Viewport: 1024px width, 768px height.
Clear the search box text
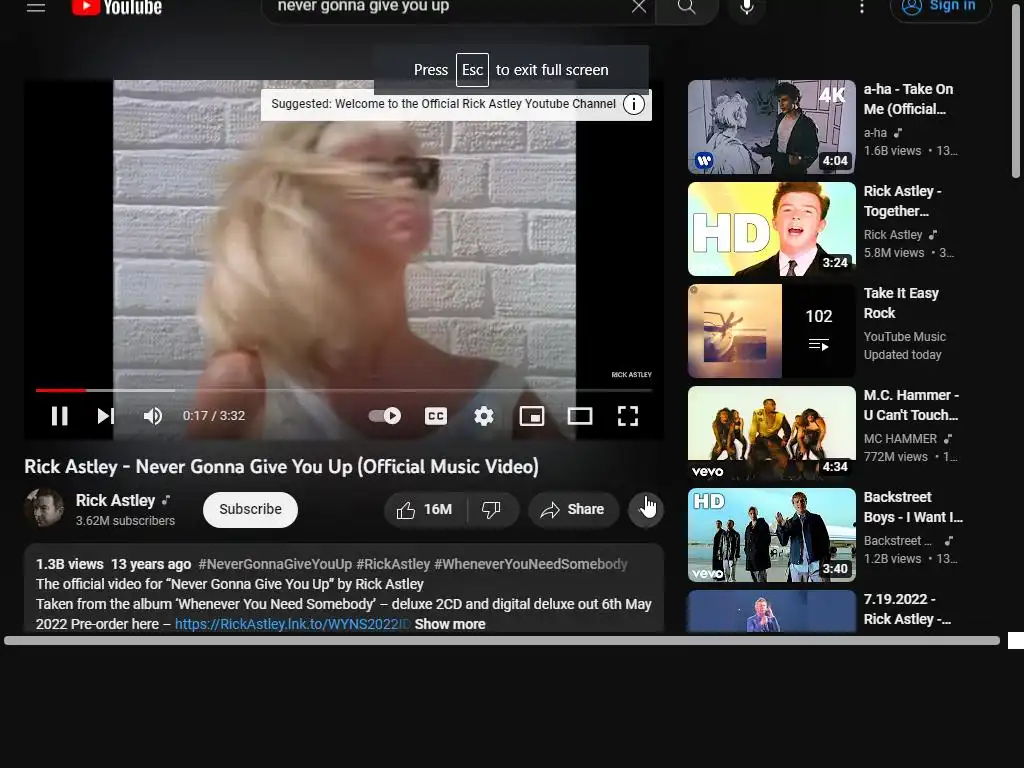pos(639,7)
